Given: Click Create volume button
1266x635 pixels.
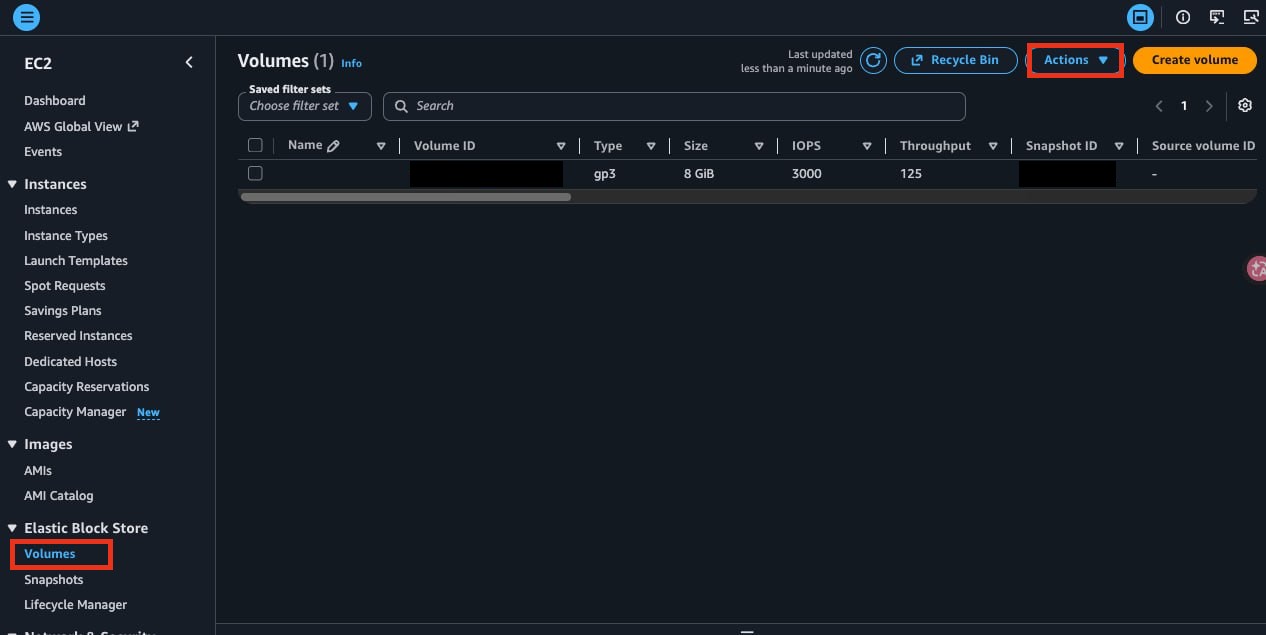Looking at the screenshot, I should click(1195, 60).
